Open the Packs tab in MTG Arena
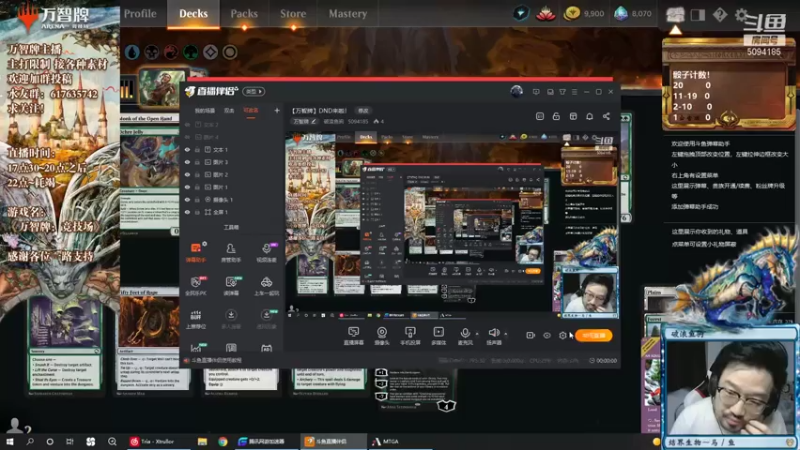This screenshot has width=800, height=450. 244,14
